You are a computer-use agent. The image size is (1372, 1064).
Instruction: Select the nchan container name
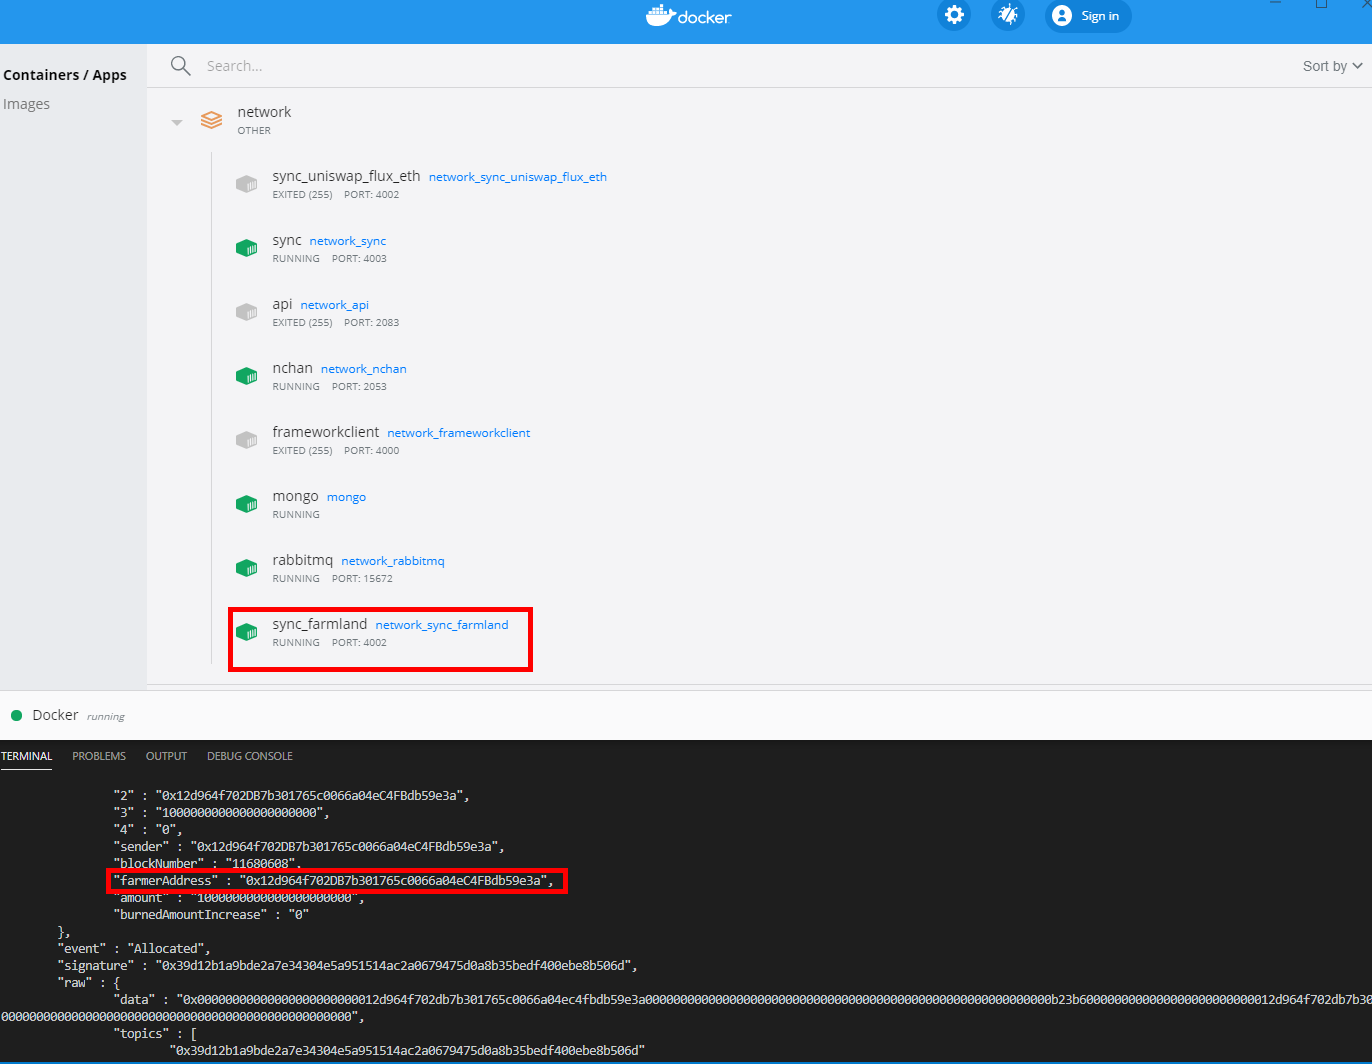pyautogui.click(x=292, y=368)
